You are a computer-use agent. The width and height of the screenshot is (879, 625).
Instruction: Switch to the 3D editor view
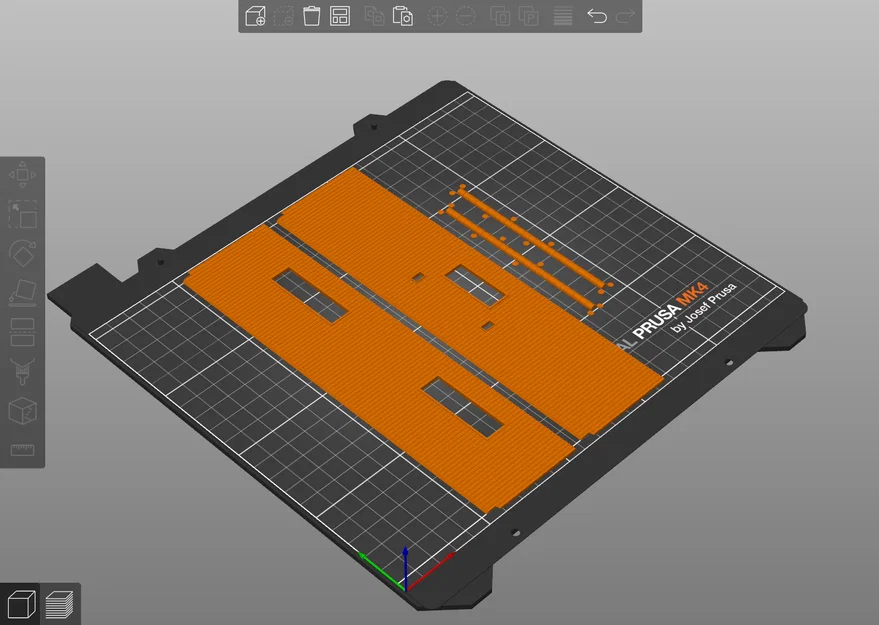tap(21, 604)
